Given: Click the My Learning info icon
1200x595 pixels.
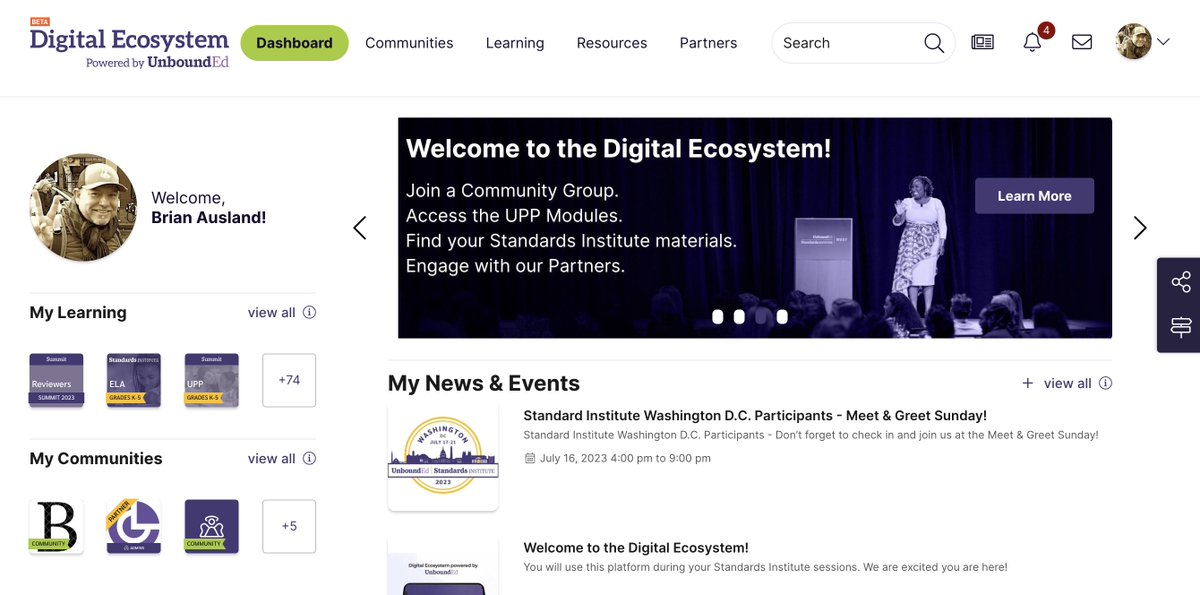Looking at the screenshot, I should click(x=309, y=312).
